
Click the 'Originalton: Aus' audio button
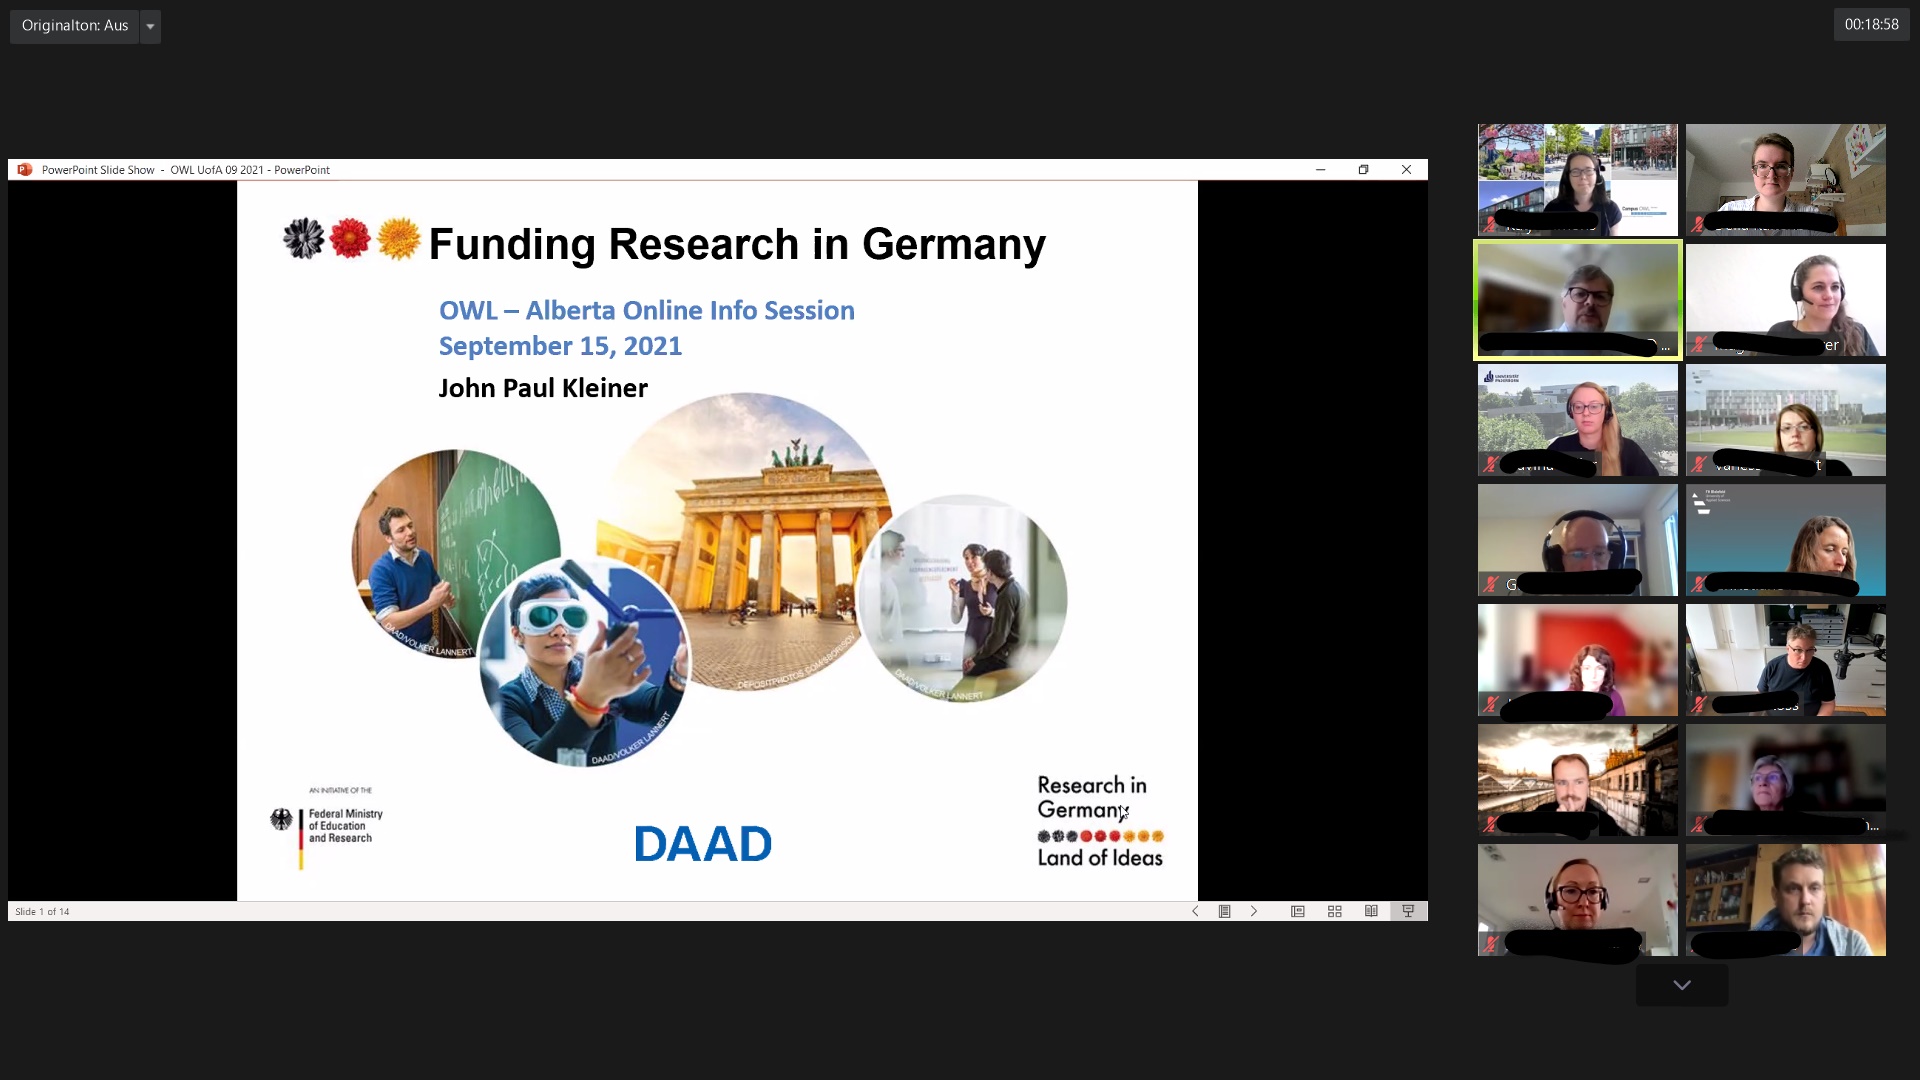(75, 26)
